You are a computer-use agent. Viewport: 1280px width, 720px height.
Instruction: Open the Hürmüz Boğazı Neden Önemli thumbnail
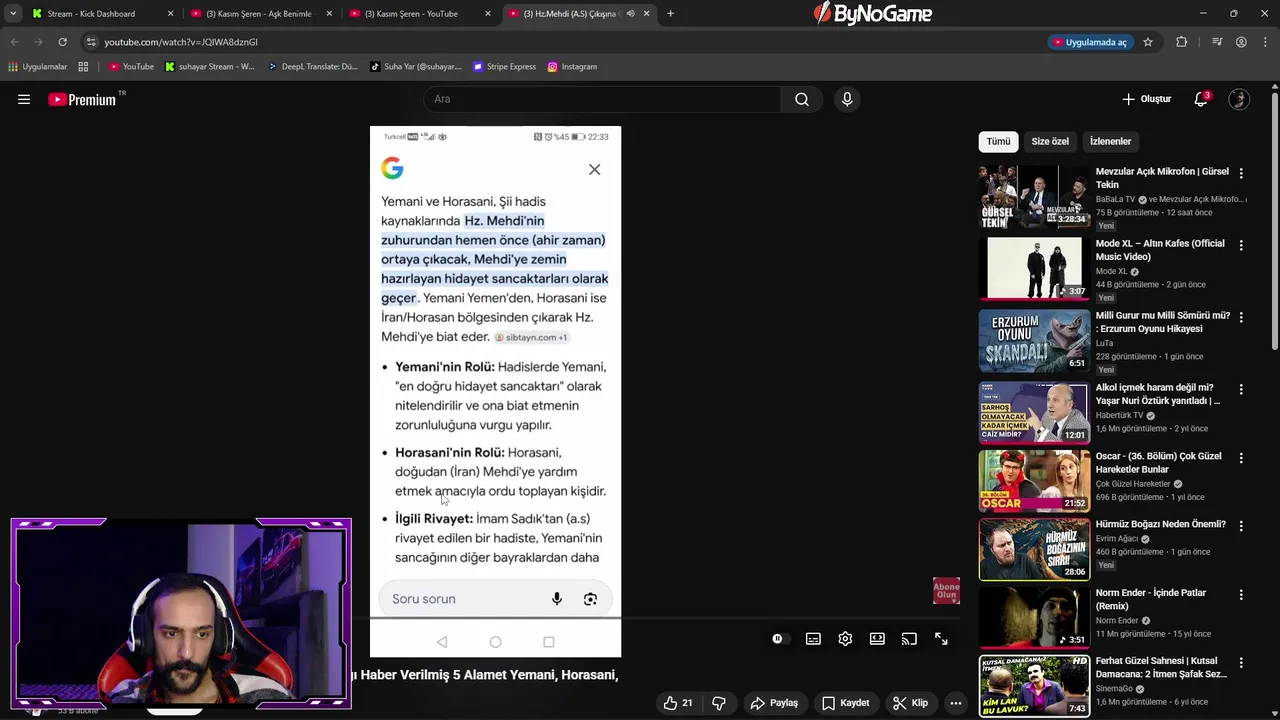pos(1034,549)
